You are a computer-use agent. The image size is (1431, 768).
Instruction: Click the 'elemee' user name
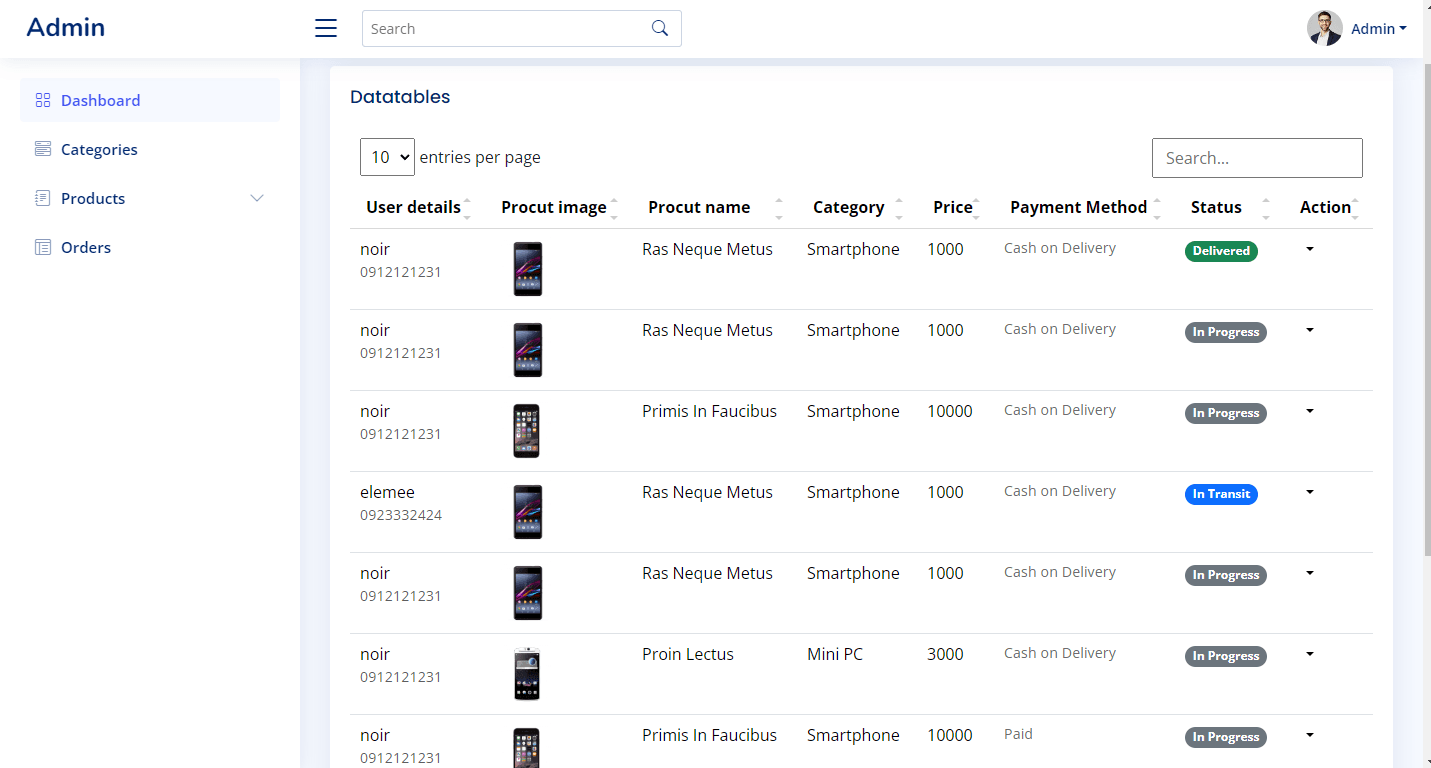click(387, 492)
